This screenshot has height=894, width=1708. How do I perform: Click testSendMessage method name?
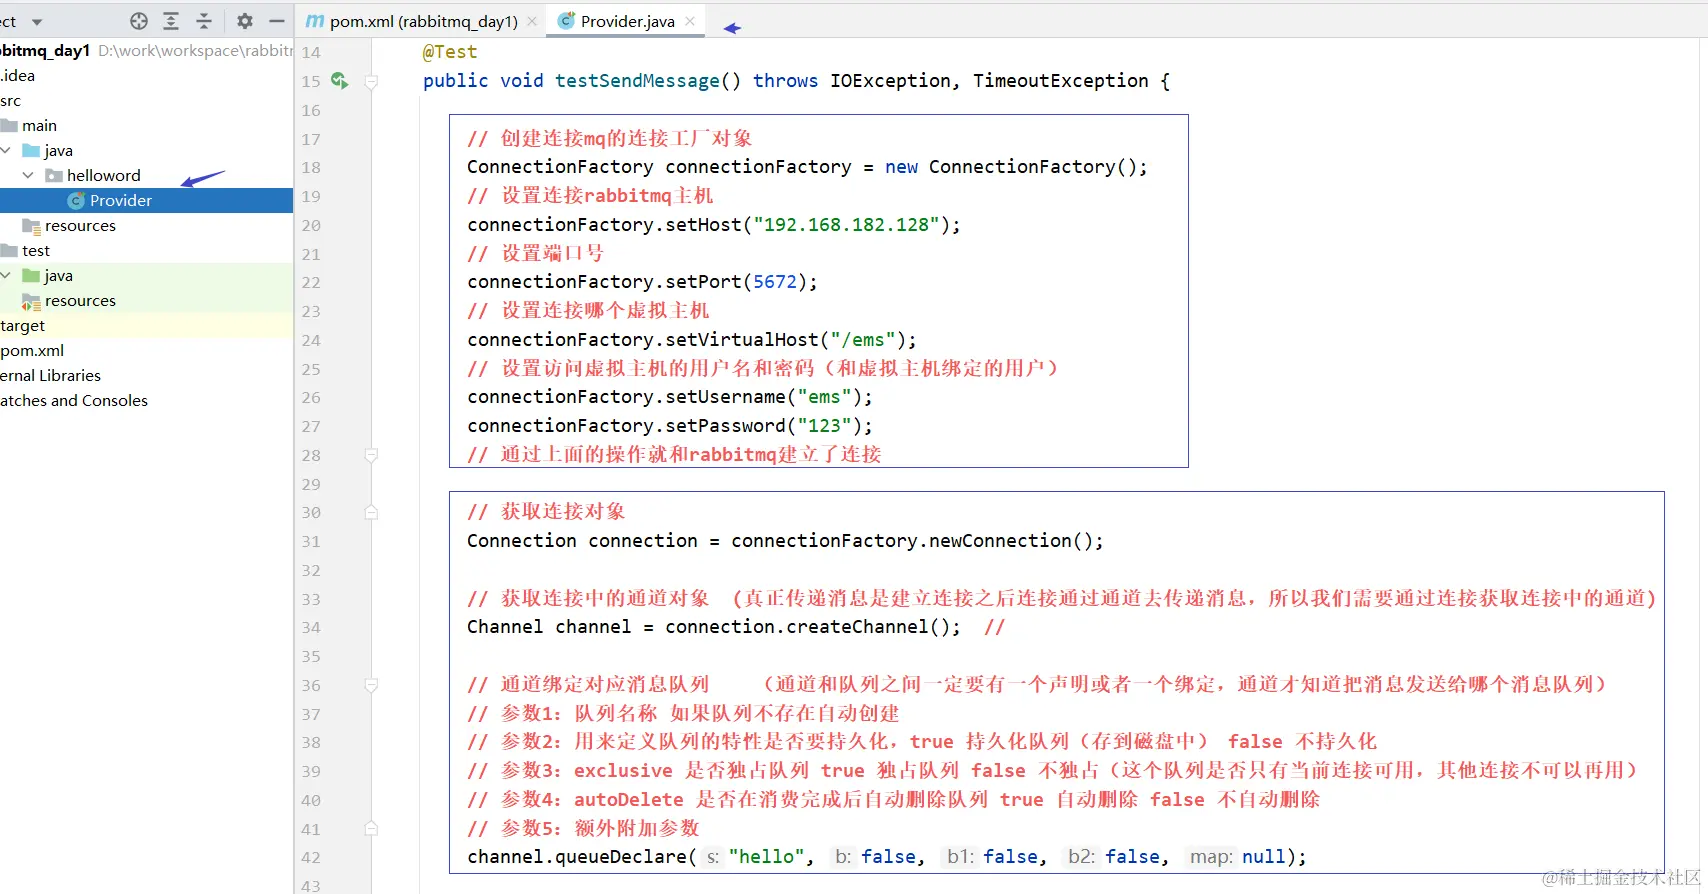[637, 81]
